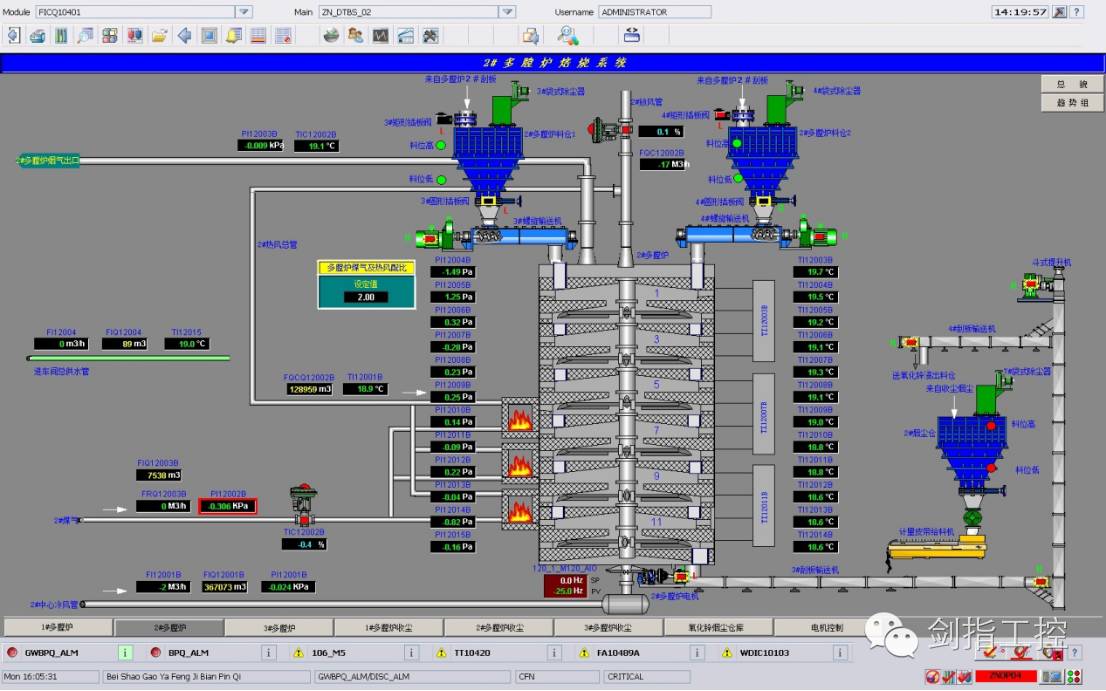1106x691 pixels.
Task: Click the Module field FICQ10401
Action: click(x=135, y=12)
